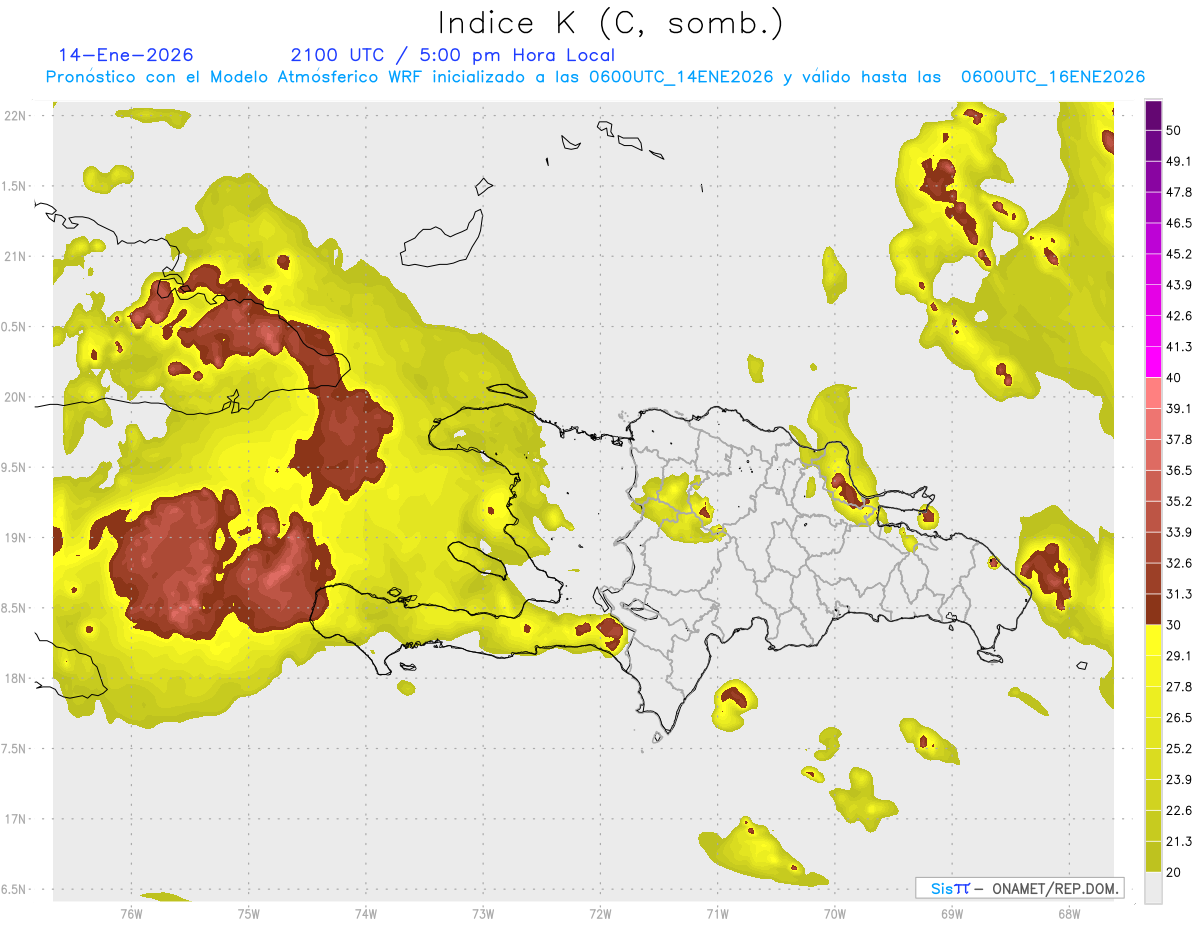The height and width of the screenshot is (927, 1200).
Task: Click the salmon legend swatch between 39.1 and 40
Action: tap(1154, 393)
